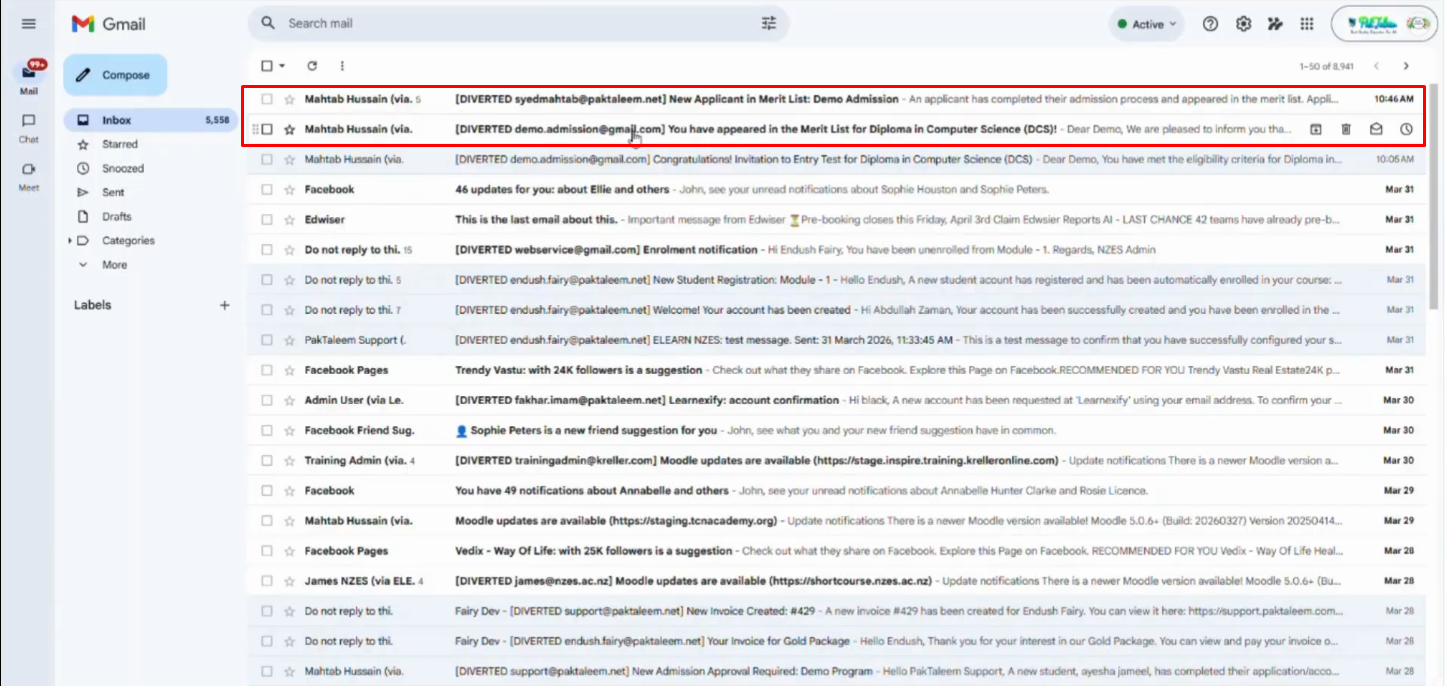Open the Enrolment notification email from Do not reply

click(837, 249)
